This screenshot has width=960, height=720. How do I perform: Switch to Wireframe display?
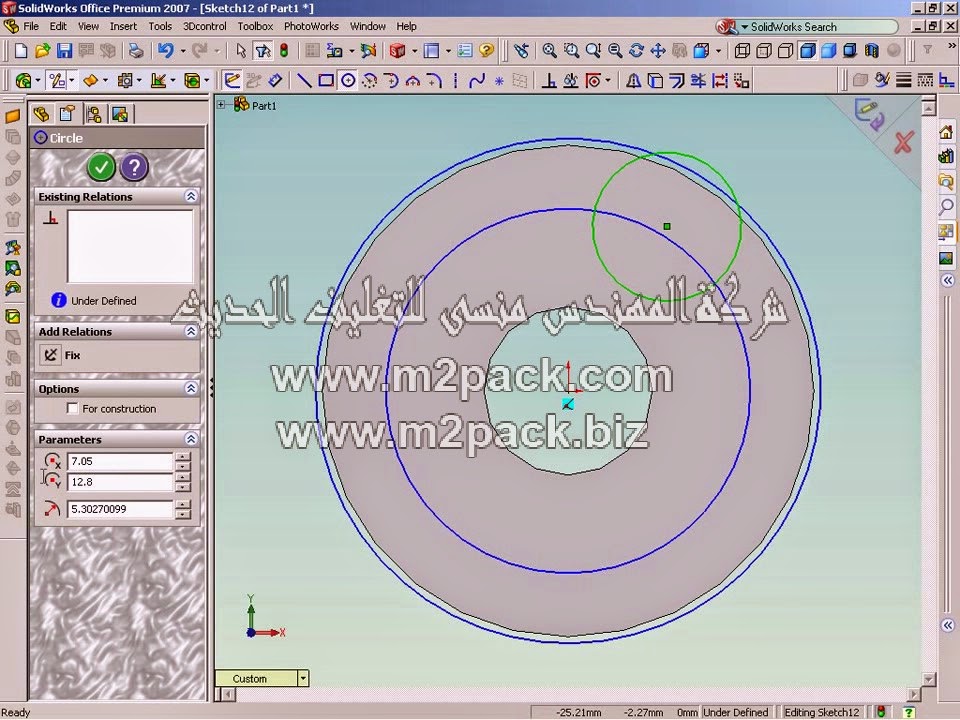click(742, 51)
